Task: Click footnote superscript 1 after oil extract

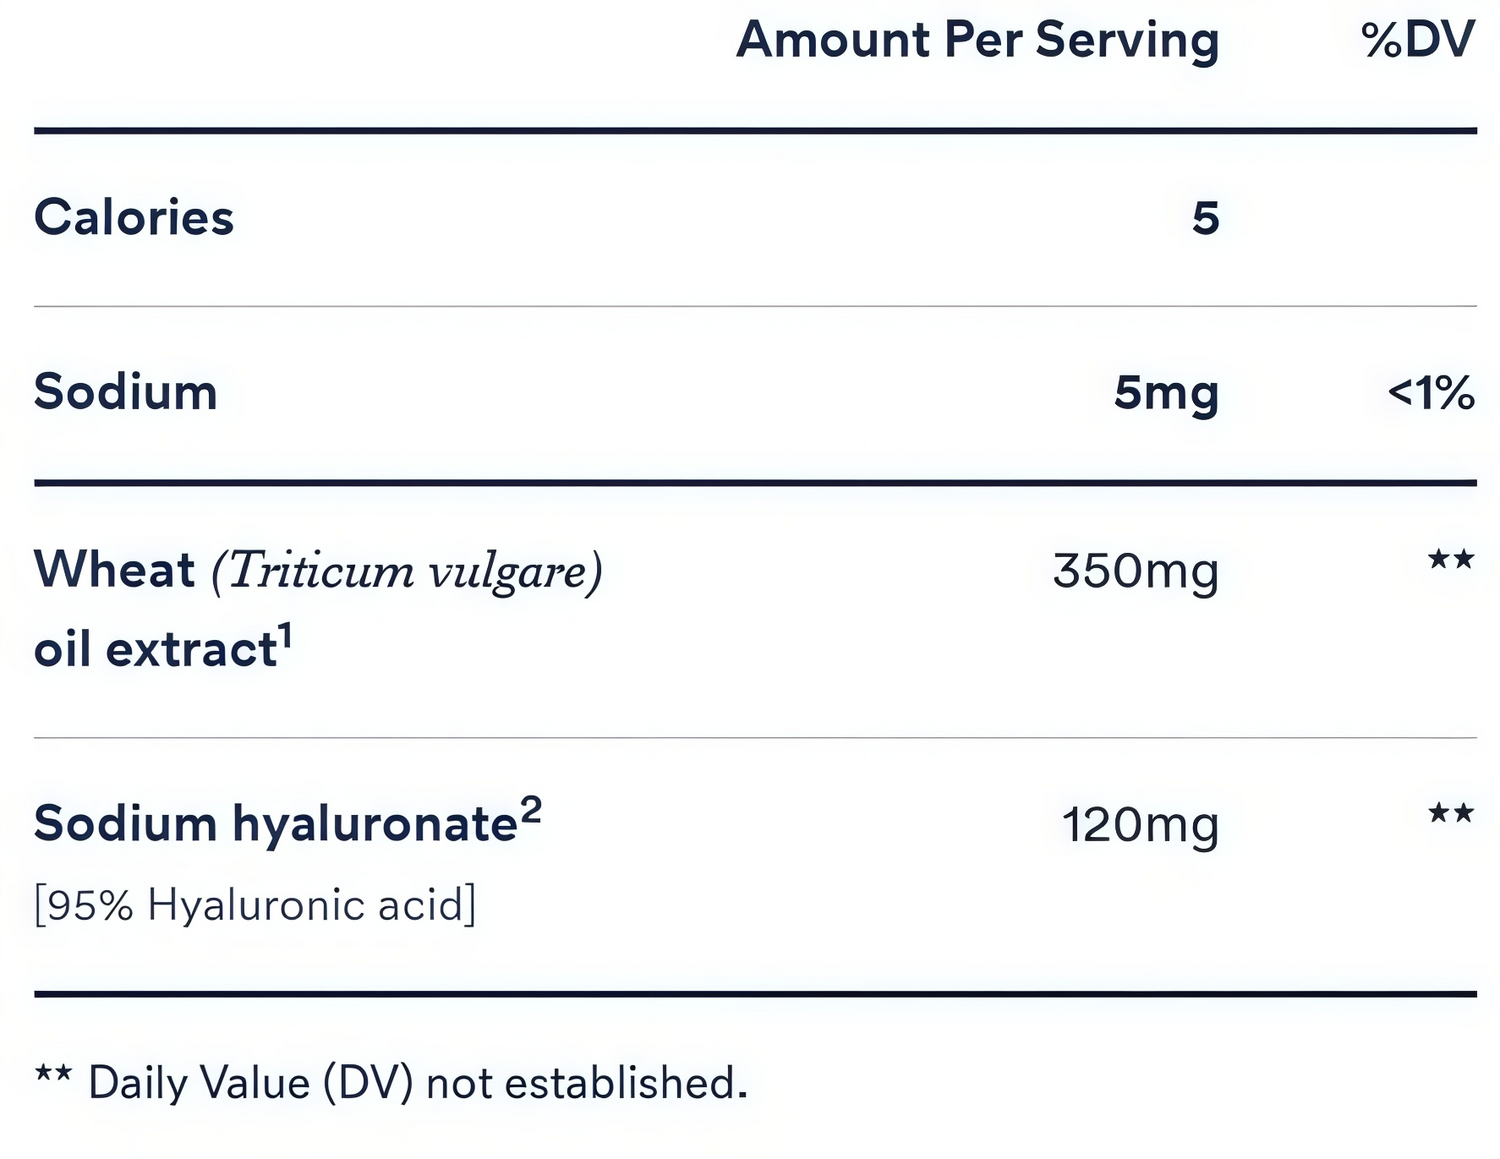Action: pos(285,637)
